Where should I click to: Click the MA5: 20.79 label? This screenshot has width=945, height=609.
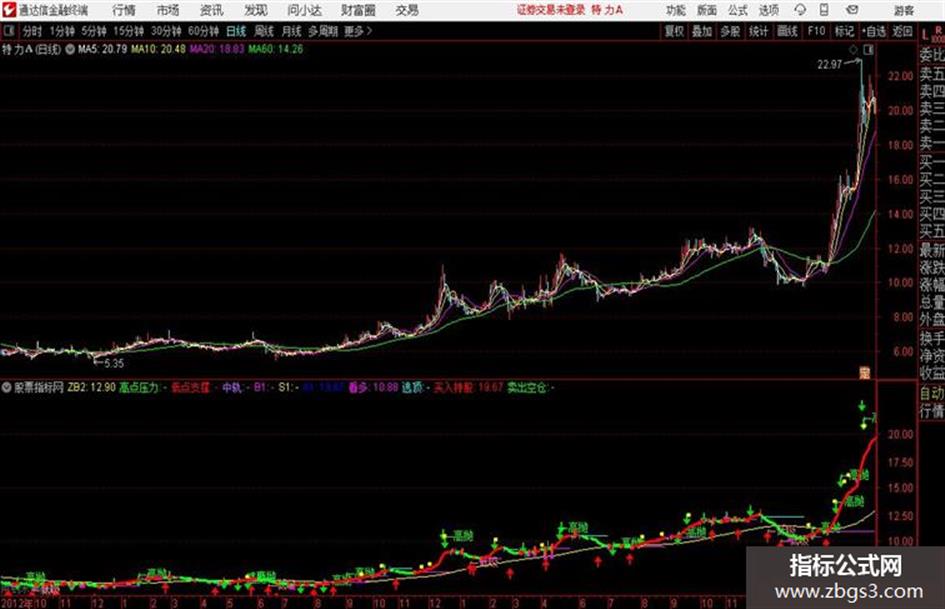click(x=102, y=49)
